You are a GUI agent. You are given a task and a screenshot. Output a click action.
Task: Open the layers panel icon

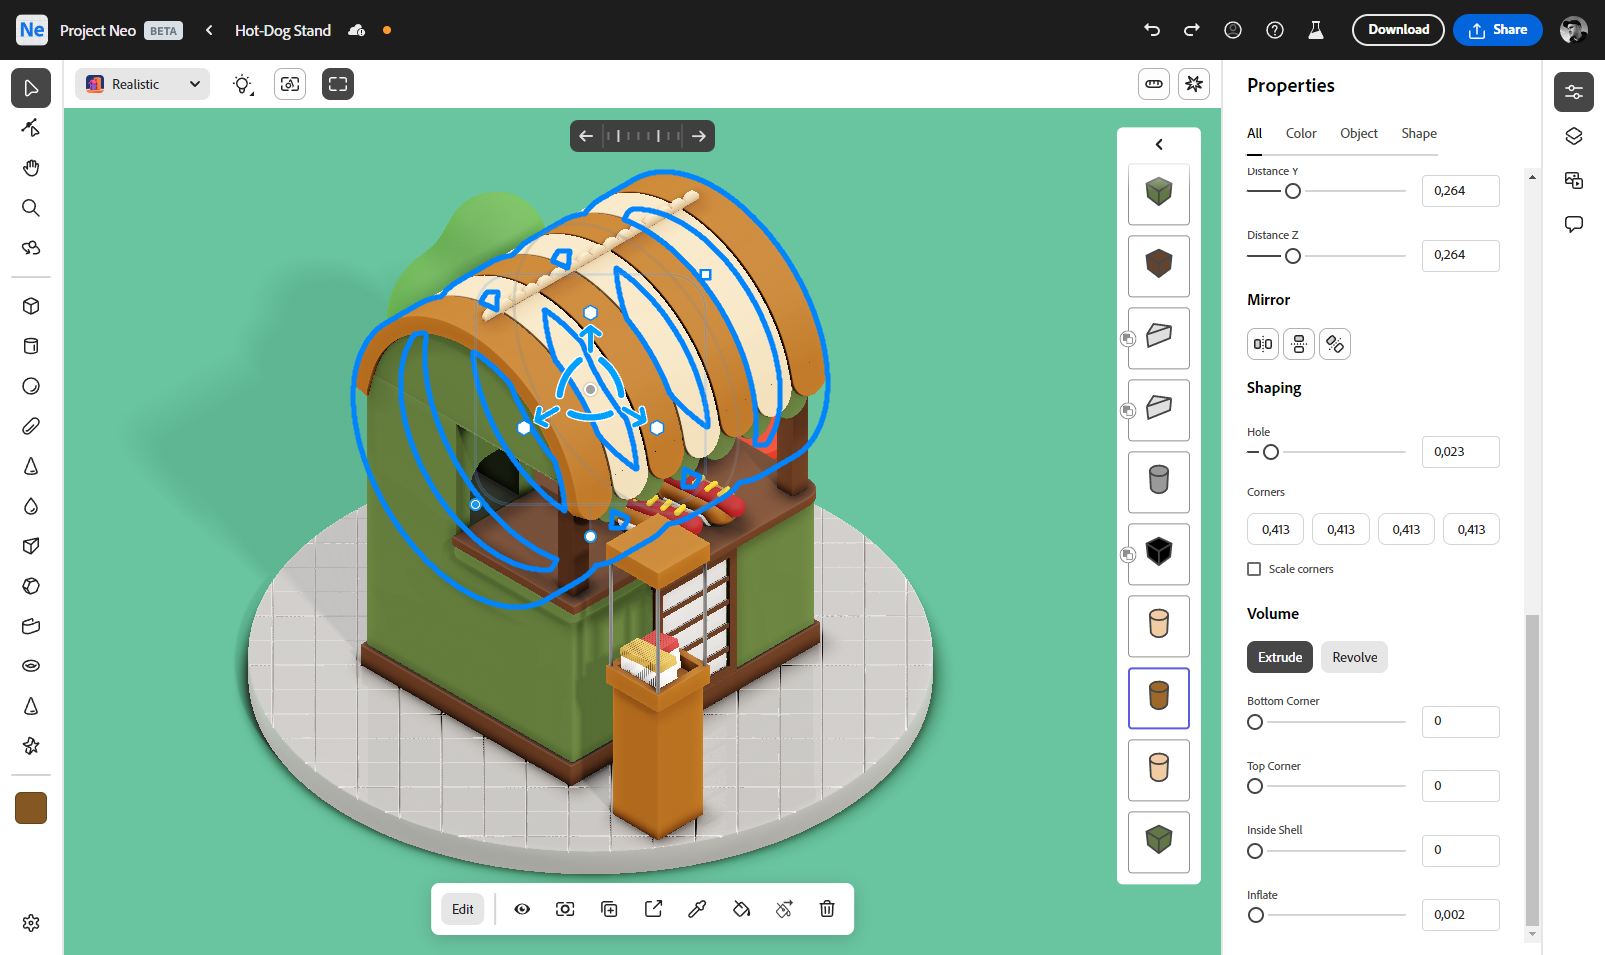1574,136
